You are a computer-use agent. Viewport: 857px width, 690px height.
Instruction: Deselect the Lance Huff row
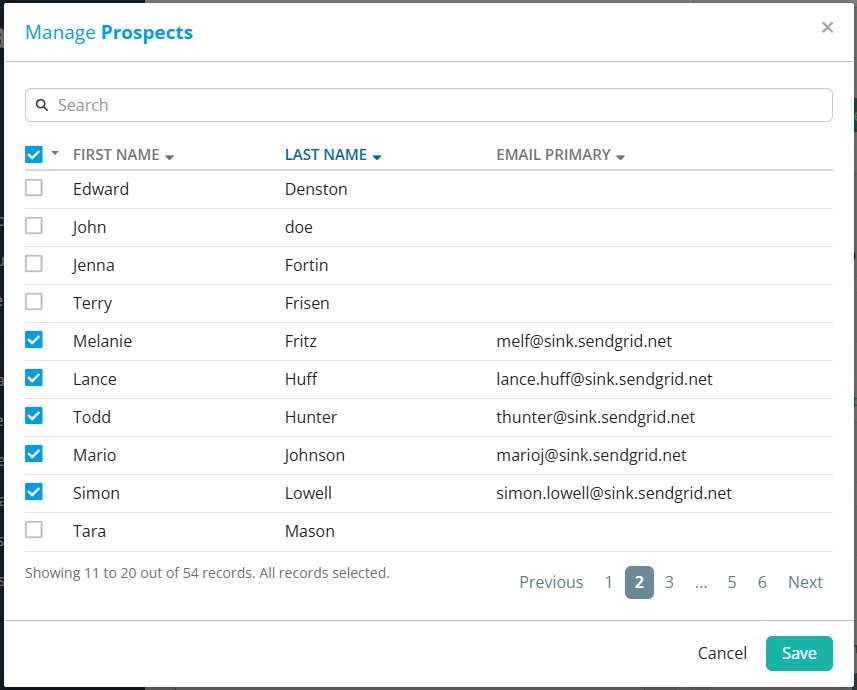tap(34, 378)
